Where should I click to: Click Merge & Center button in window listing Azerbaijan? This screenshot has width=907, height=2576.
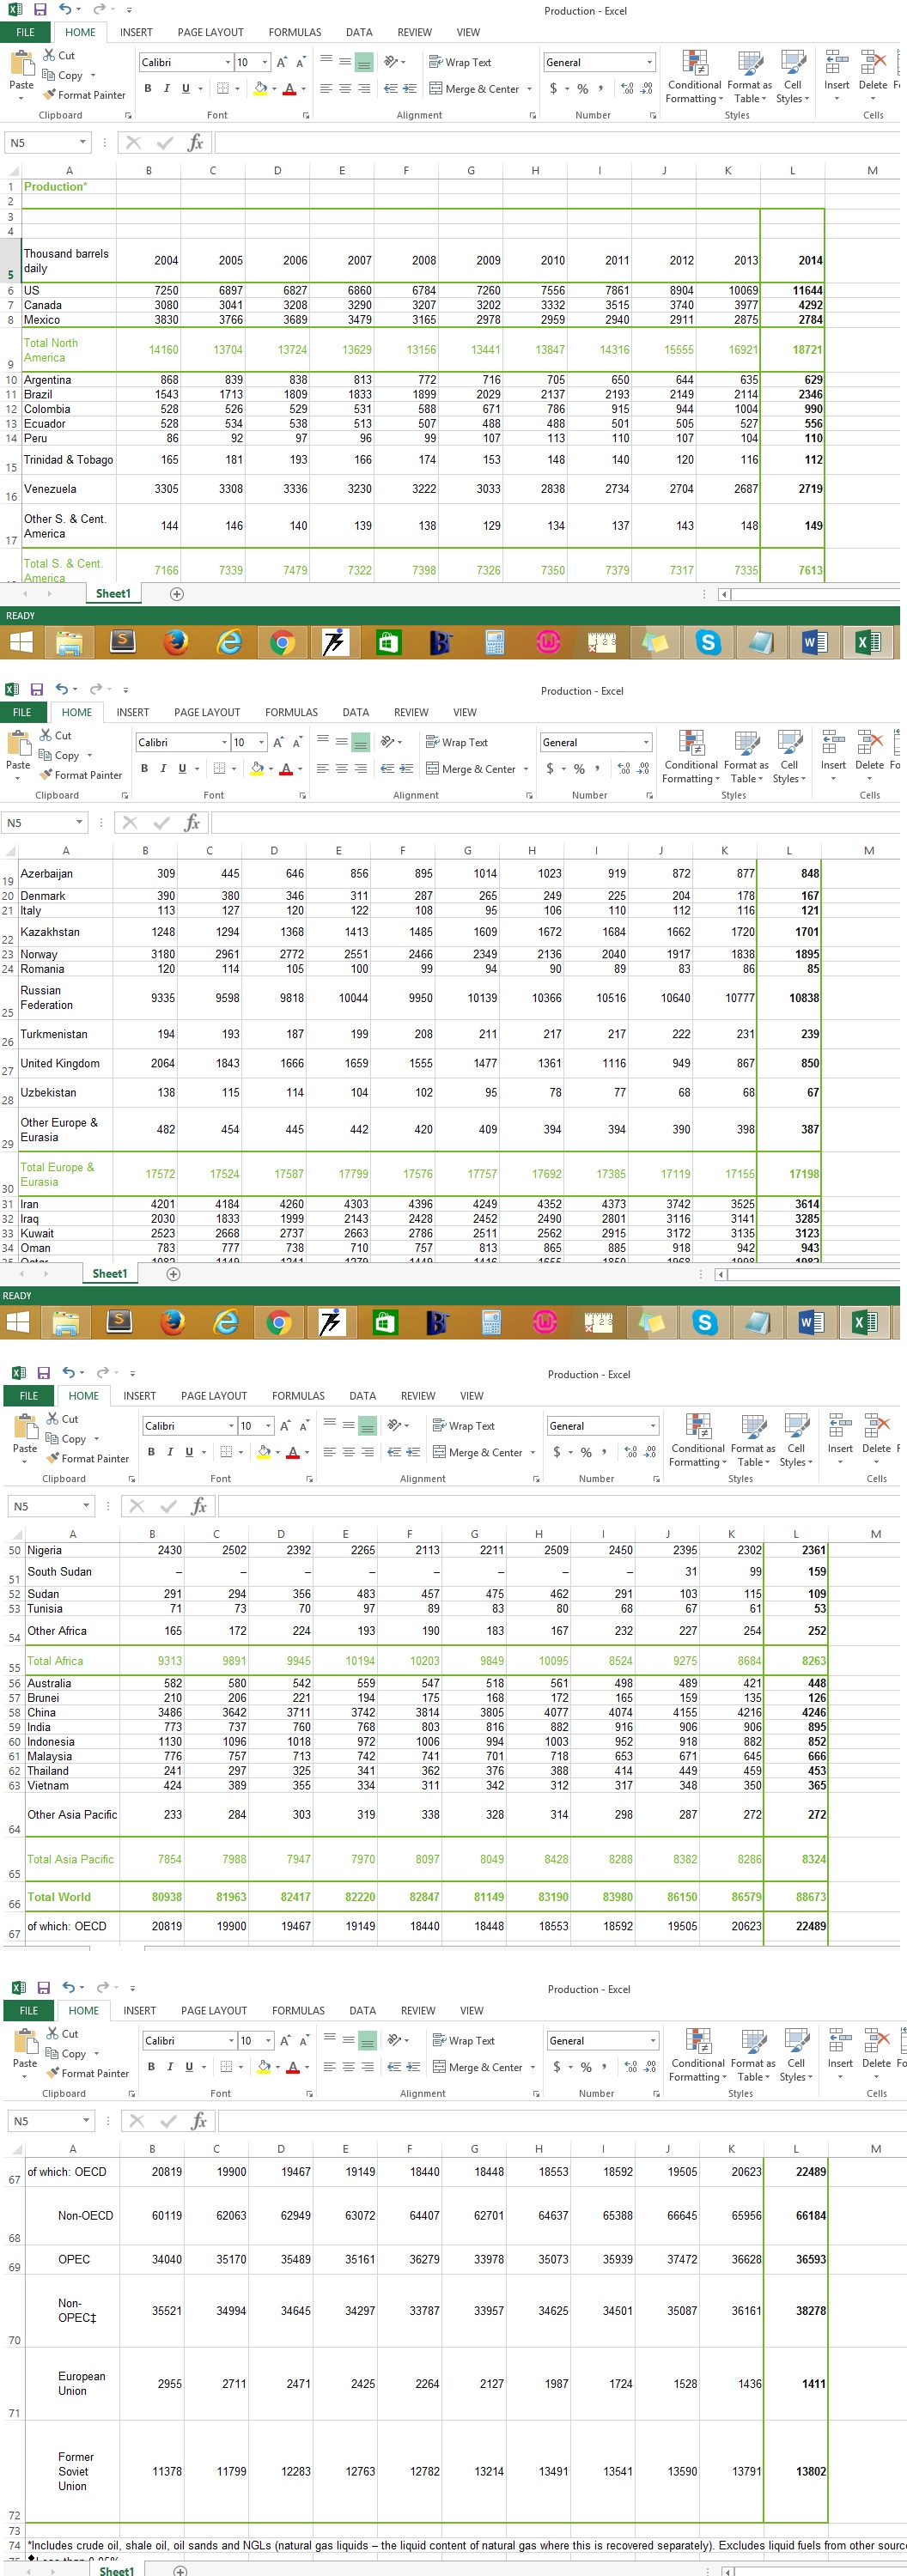click(471, 769)
